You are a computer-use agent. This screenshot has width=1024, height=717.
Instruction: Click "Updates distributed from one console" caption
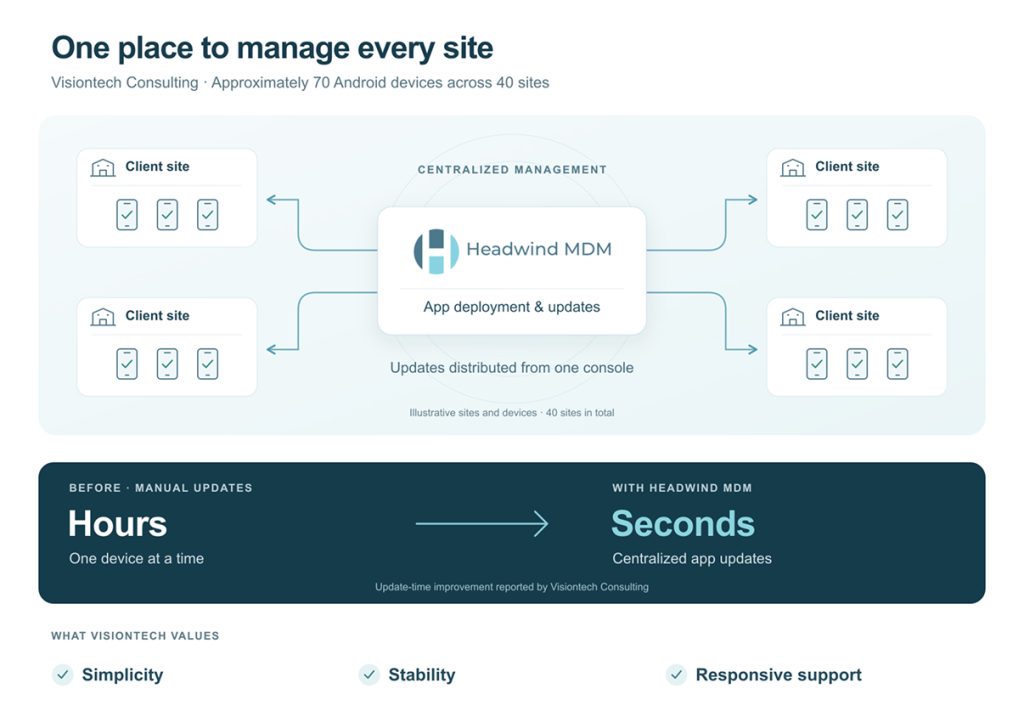(x=511, y=368)
